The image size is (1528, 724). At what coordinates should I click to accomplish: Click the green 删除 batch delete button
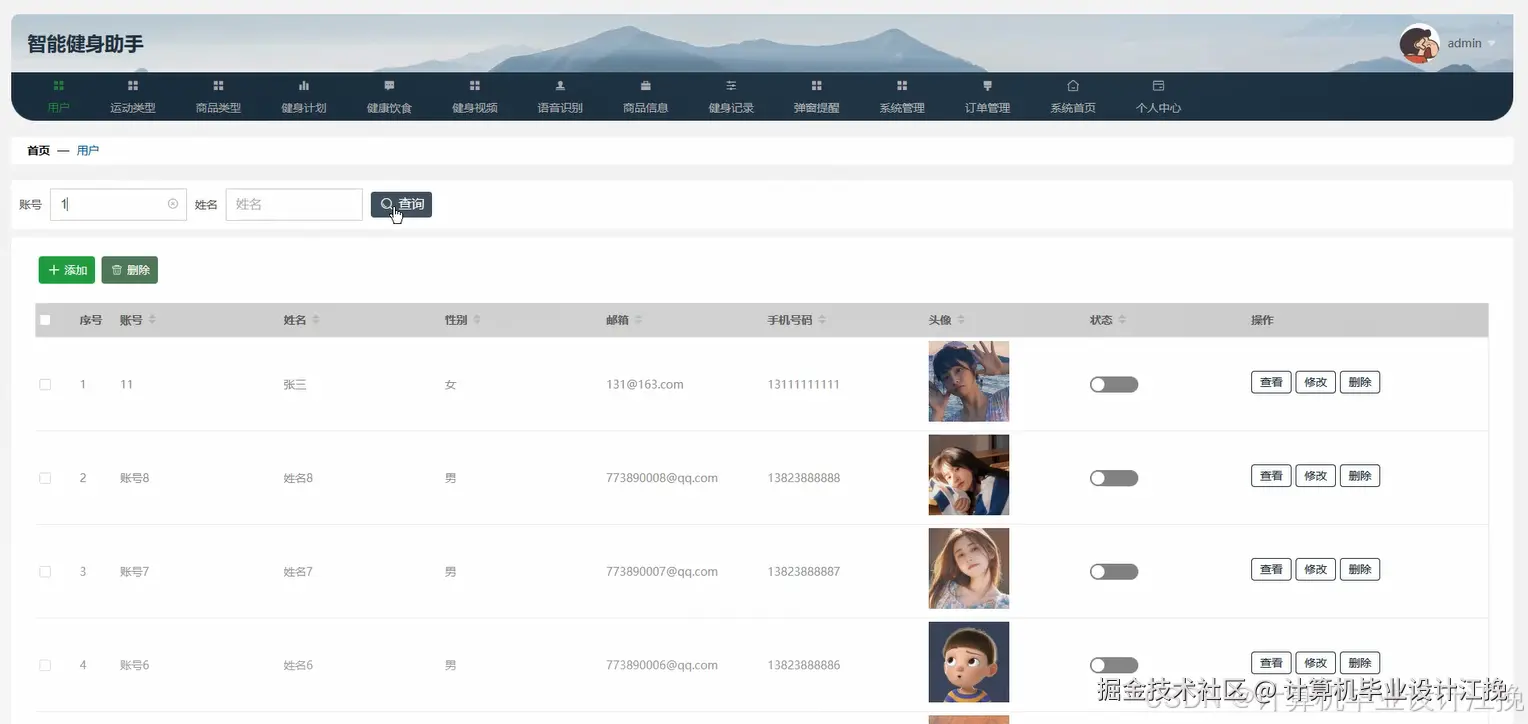tap(130, 270)
